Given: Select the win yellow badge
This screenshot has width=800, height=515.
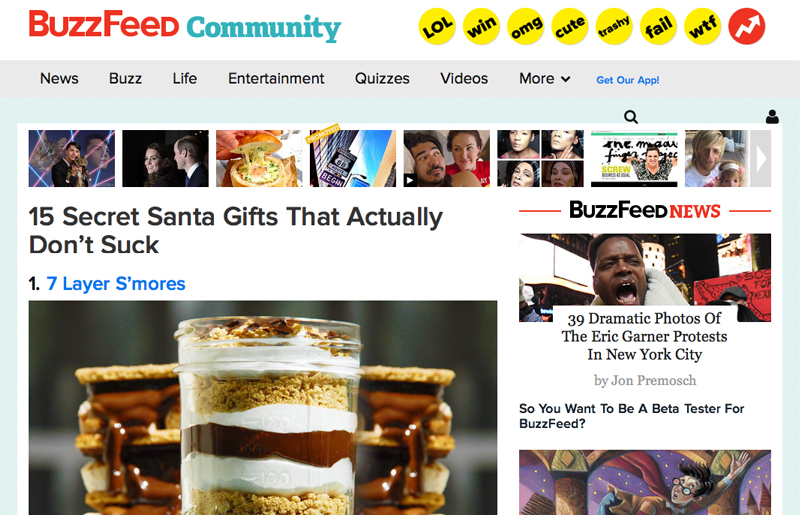Looking at the screenshot, I should 481,27.
